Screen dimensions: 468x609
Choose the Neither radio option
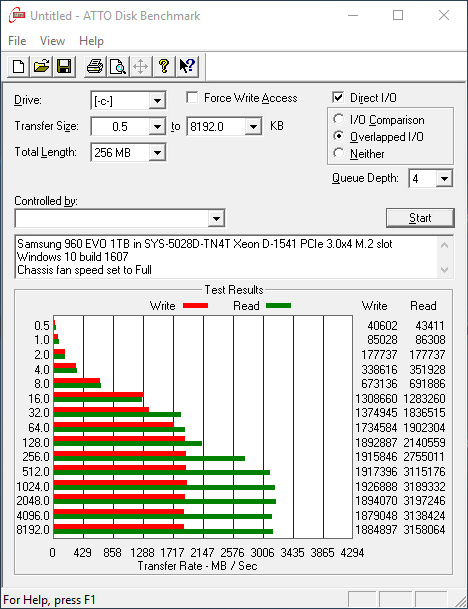pos(339,153)
